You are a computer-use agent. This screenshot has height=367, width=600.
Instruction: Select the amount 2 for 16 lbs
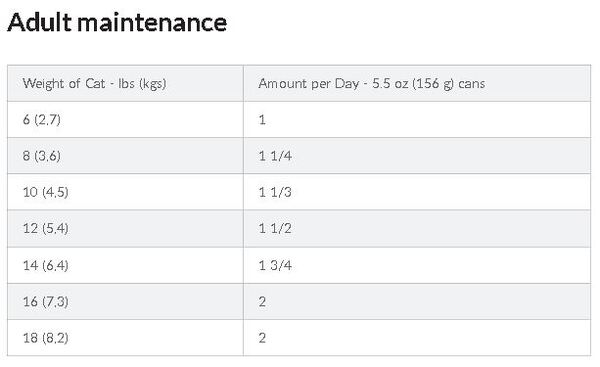(417, 302)
